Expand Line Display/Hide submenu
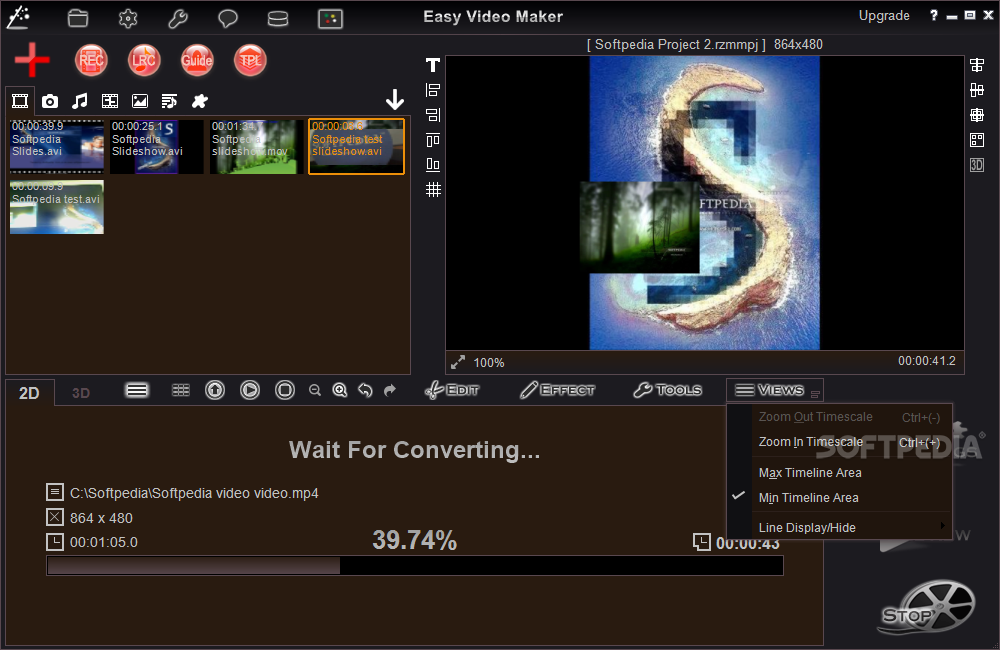Viewport: 1000px width, 650px height. [849, 528]
